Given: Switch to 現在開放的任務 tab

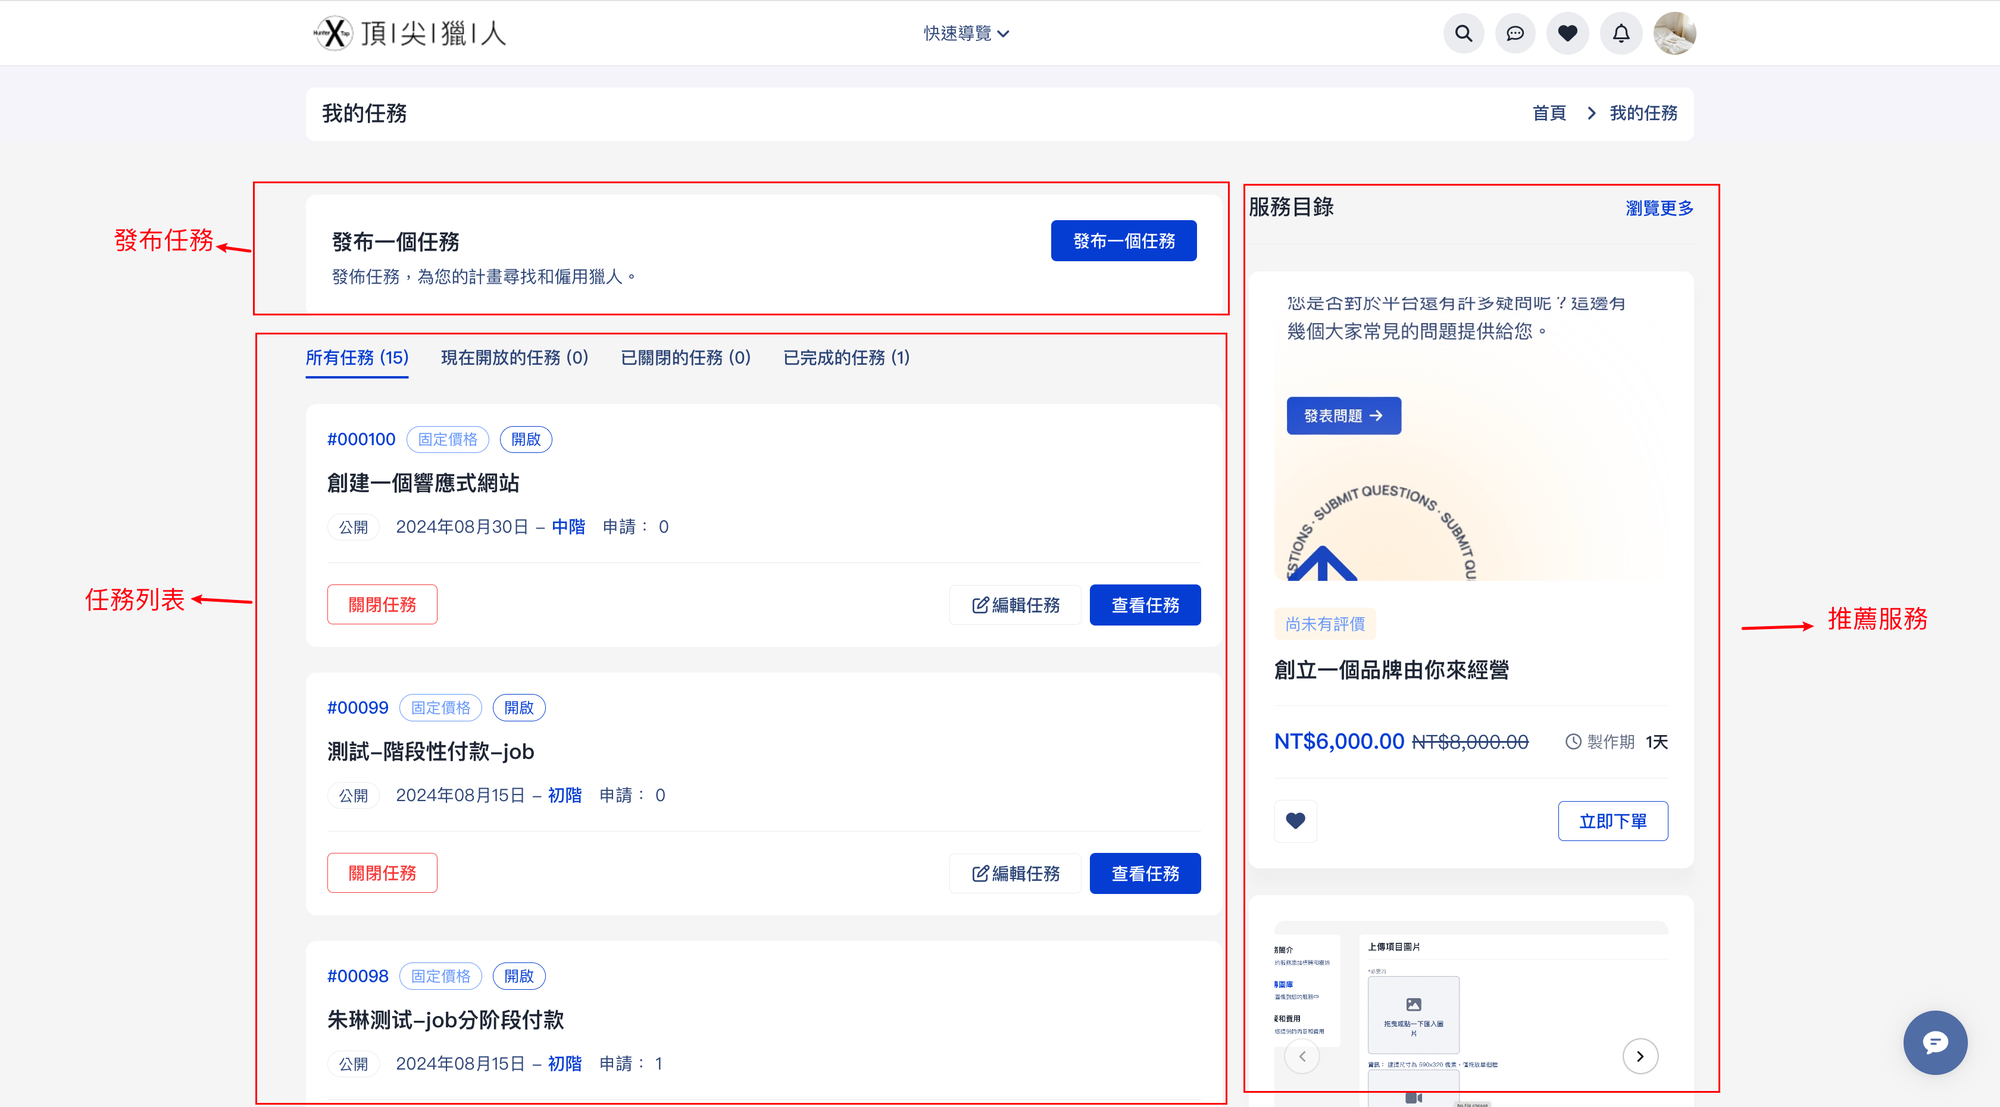Looking at the screenshot, I should click(514, 358).
